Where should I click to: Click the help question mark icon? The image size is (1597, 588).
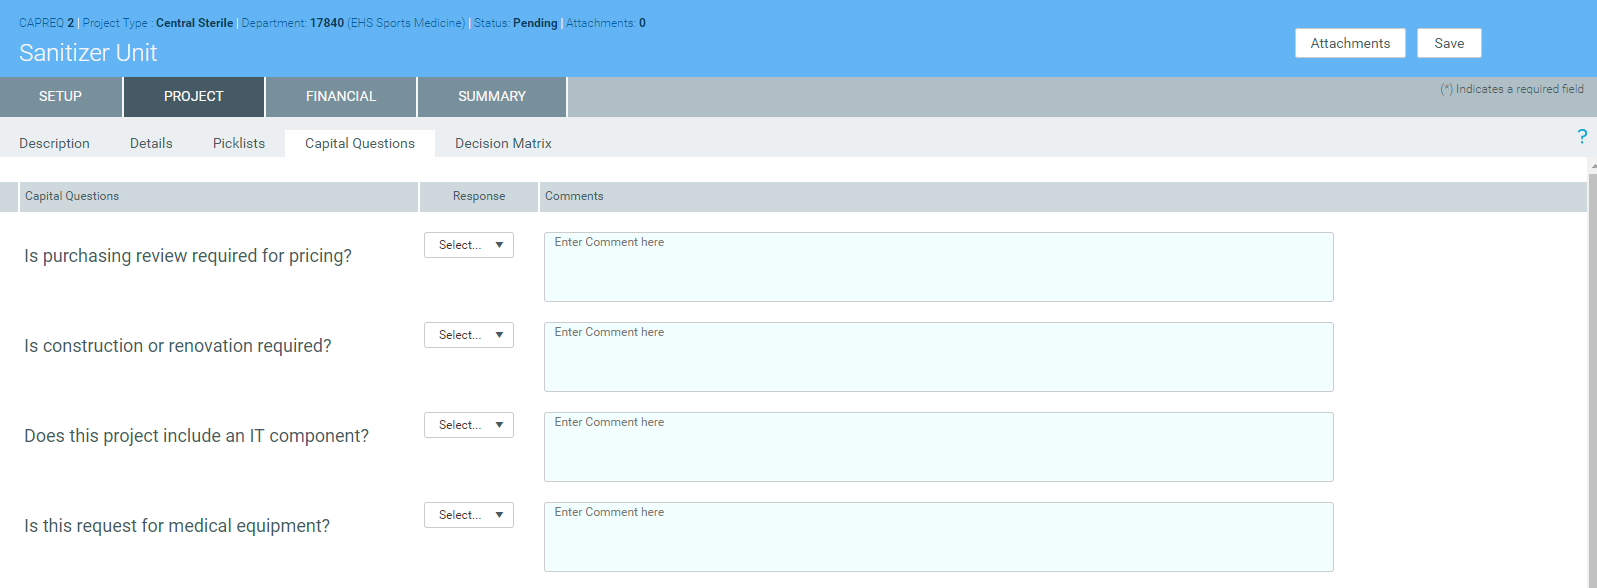1582,136
